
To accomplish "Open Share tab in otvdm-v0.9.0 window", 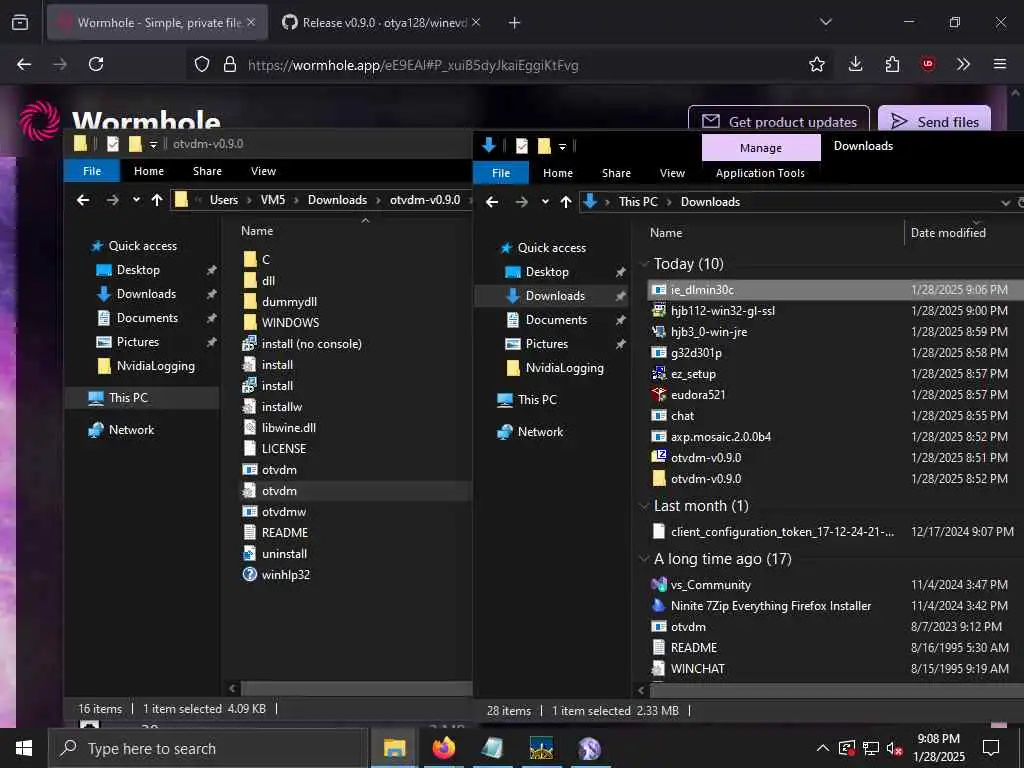I will click(x=207, y=171).
